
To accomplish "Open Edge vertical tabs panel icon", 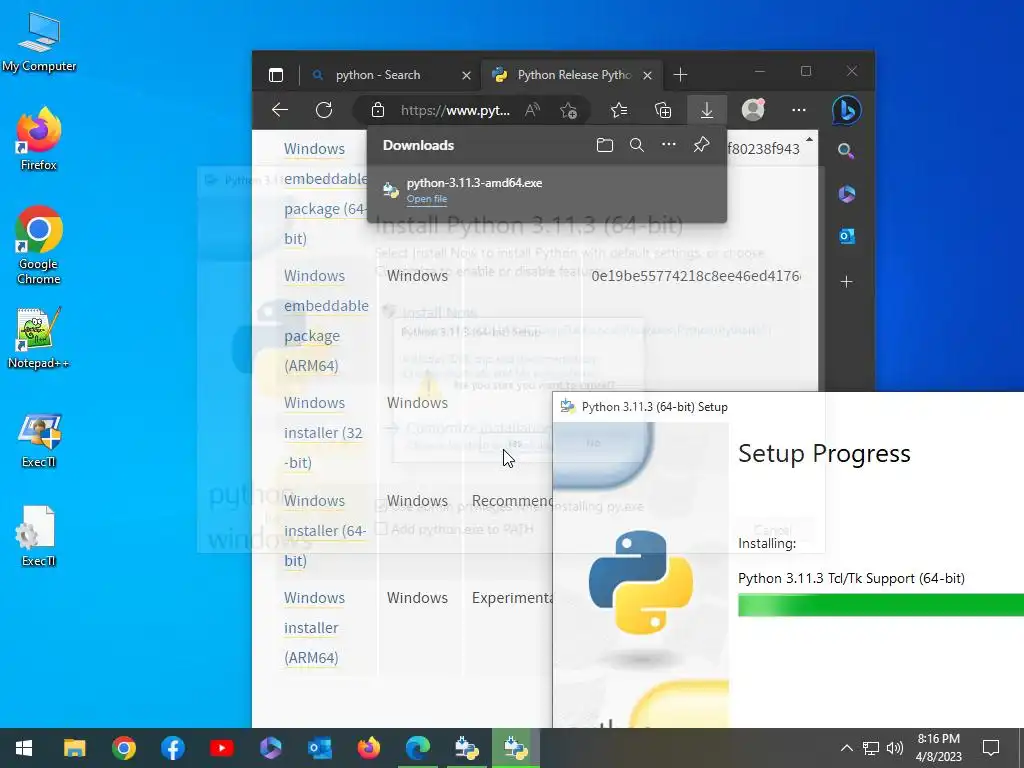I will coord(276,75).
